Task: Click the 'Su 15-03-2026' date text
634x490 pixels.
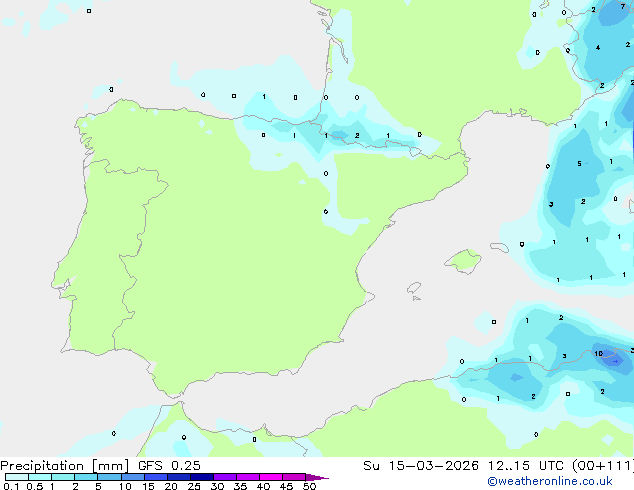Action: pos(421,466)
